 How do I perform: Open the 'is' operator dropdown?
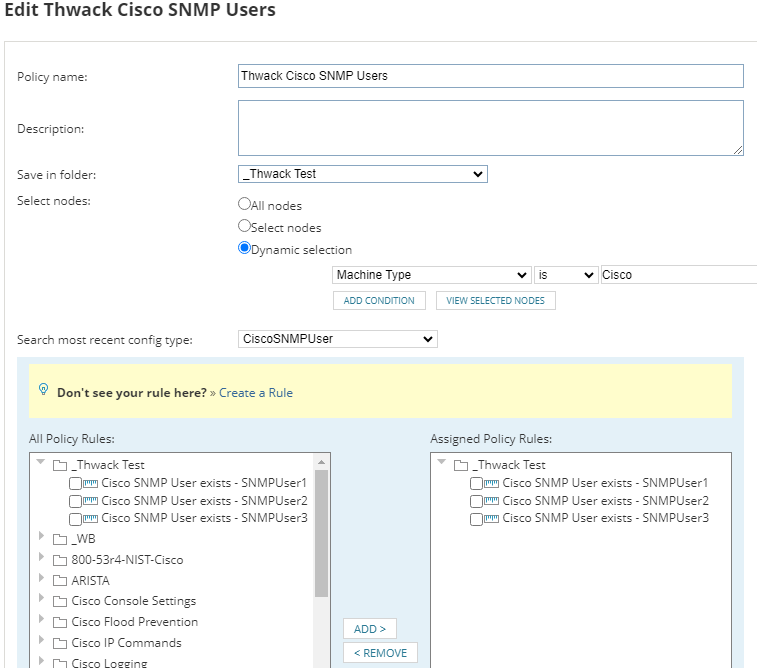(x=566, y=275)
